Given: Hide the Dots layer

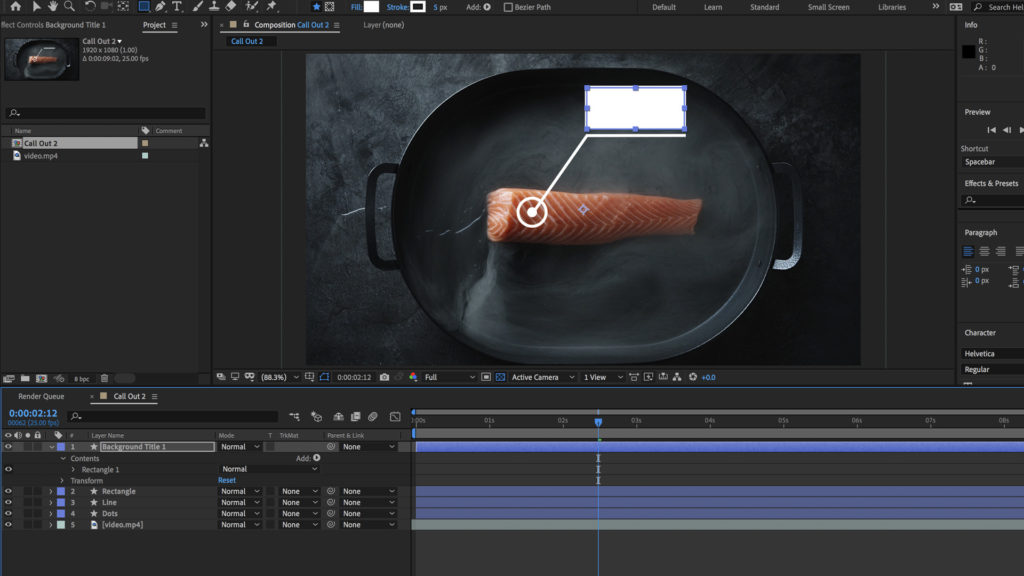Looking at the screenshot, I should [x=8, y=514].
